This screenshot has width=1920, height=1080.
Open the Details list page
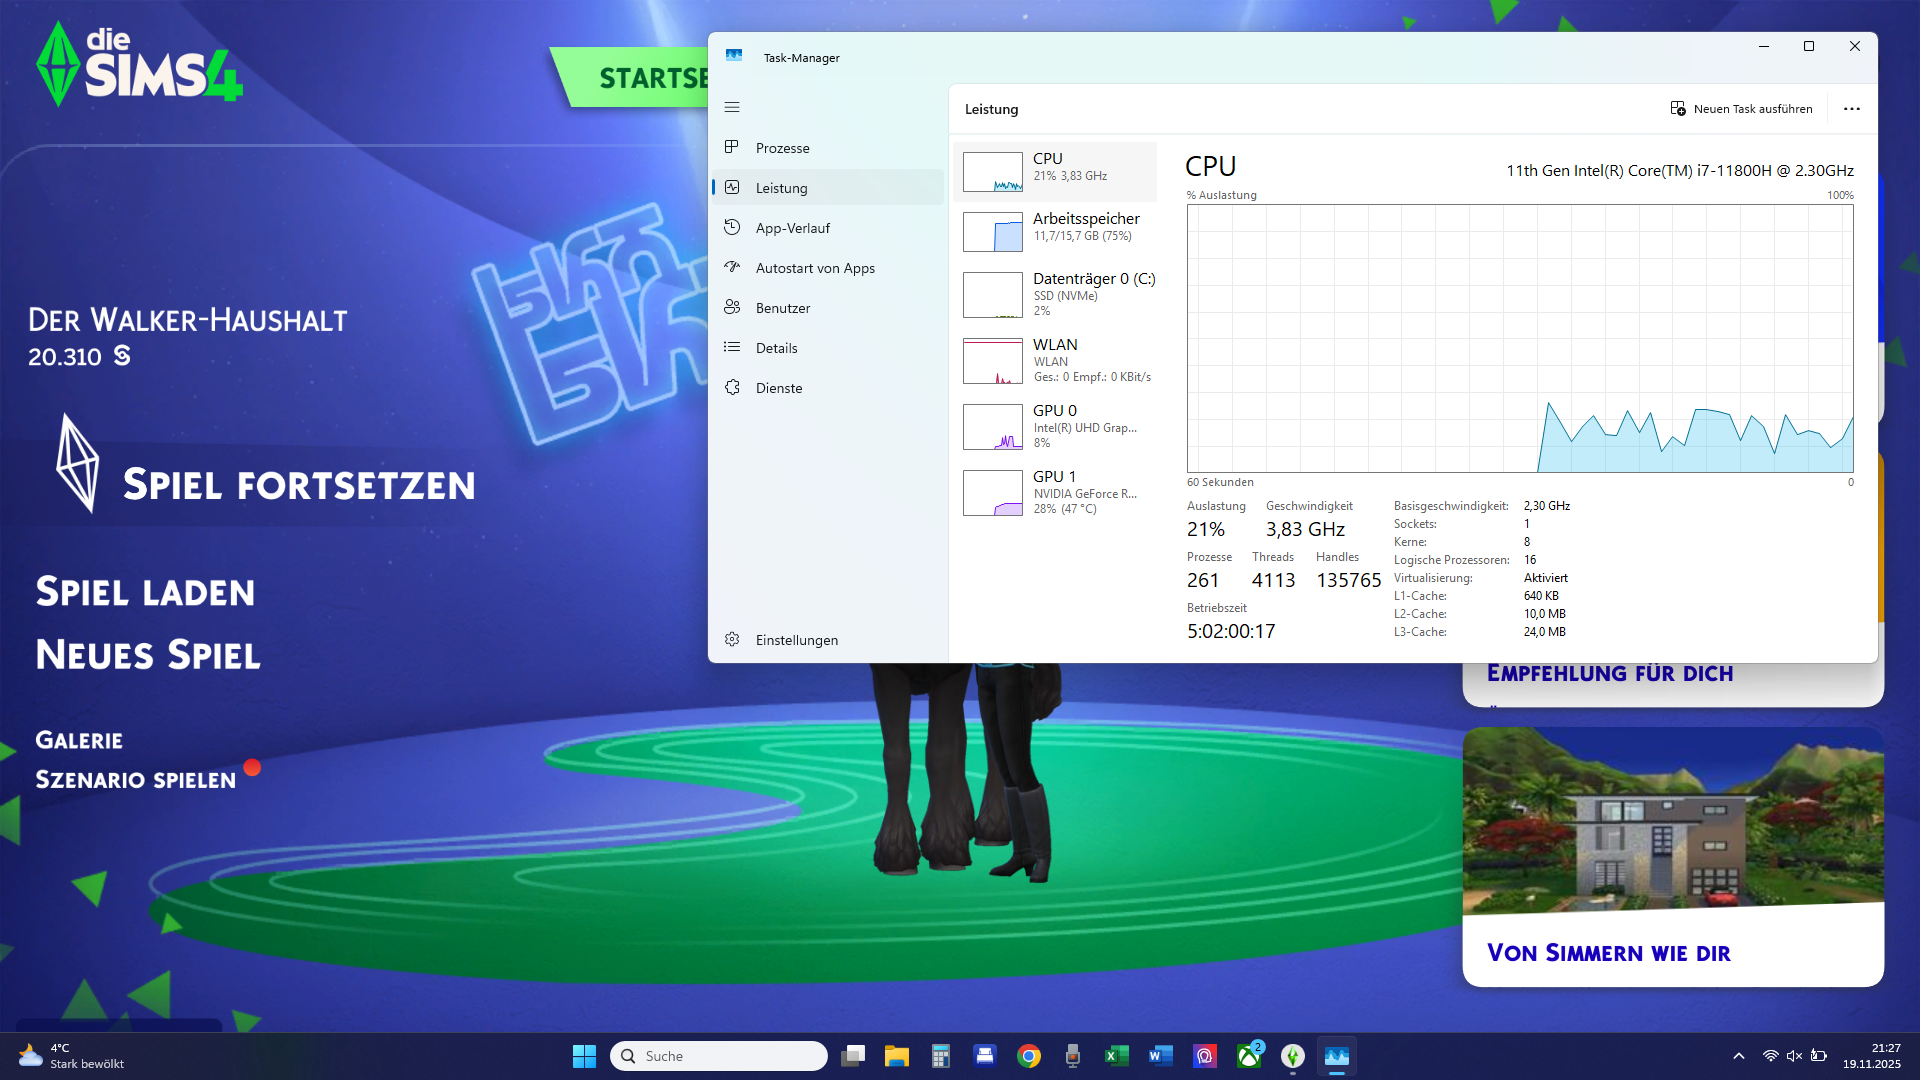(776, 348)
